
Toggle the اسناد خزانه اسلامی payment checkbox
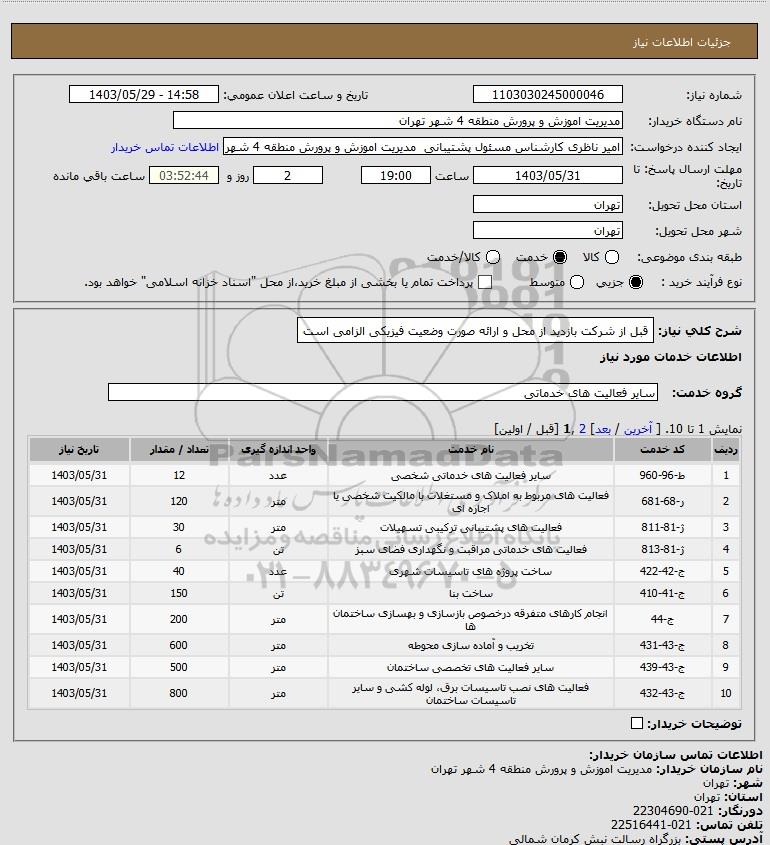[485, 282]
